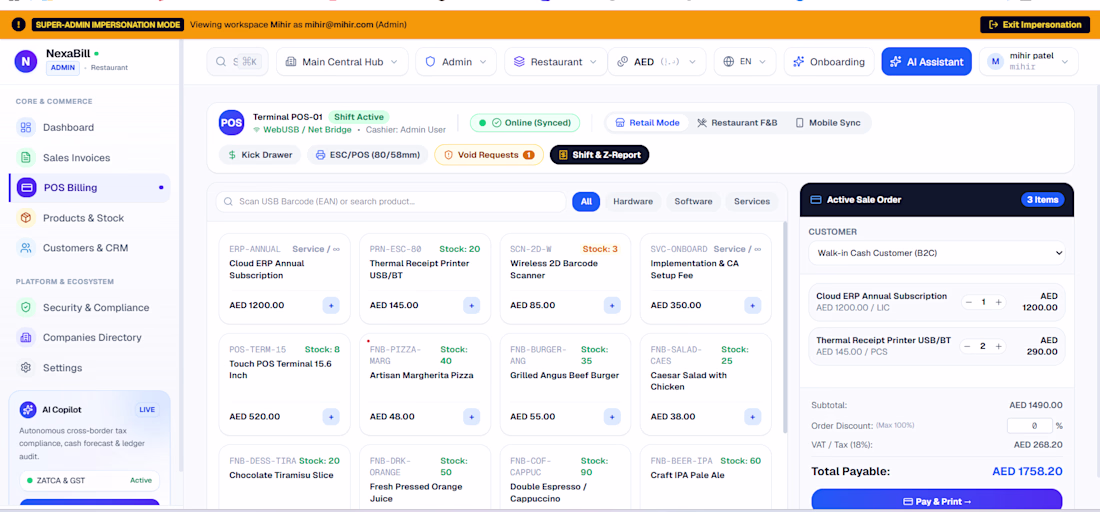Switch to Mobile Sync mode
The height and width of the screenshot is (512, 1100).
coord(828,123)
